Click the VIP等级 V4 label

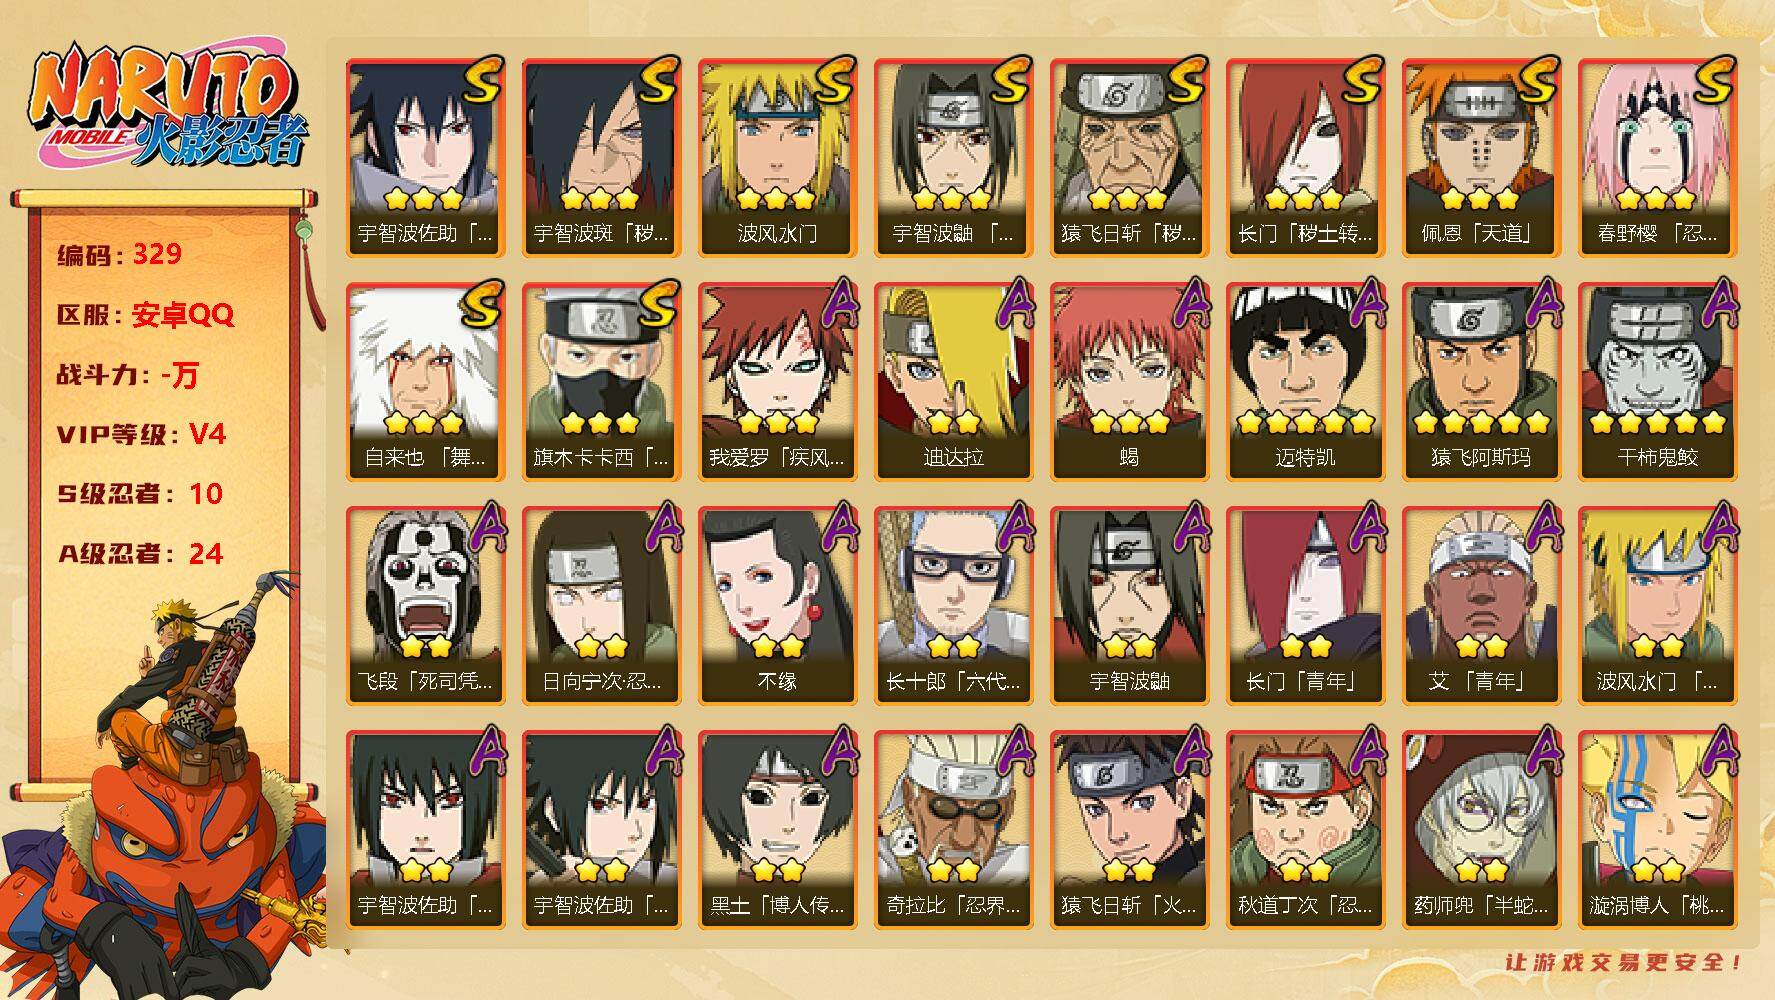(141, 434)
